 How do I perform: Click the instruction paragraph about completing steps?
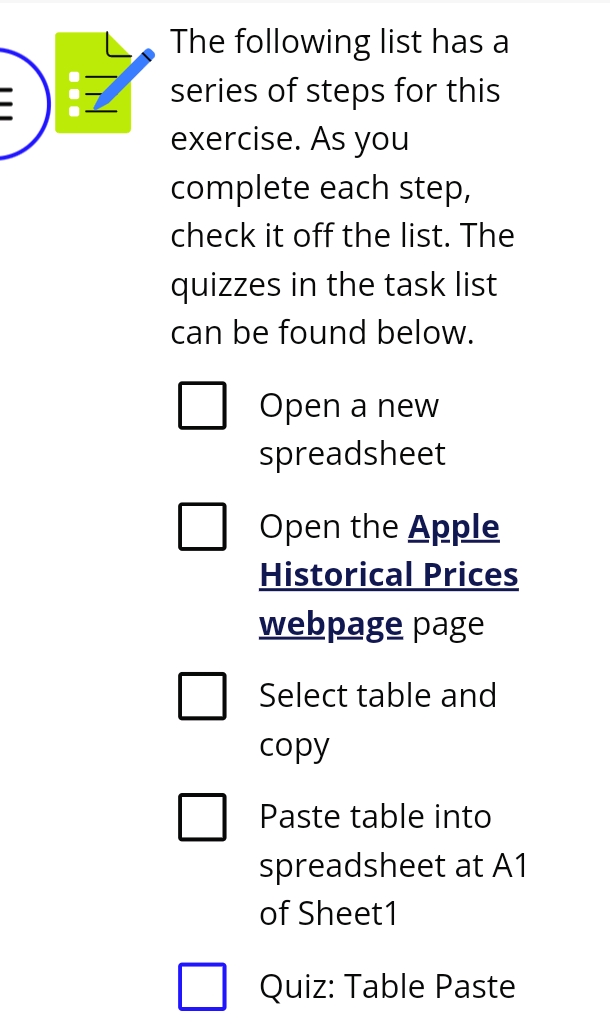click(x=340, y=186)
